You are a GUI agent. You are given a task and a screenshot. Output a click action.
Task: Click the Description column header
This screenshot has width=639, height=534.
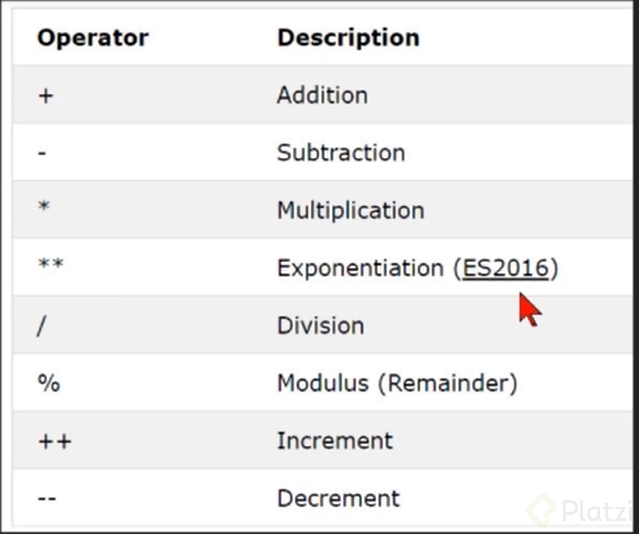(348, 38)
